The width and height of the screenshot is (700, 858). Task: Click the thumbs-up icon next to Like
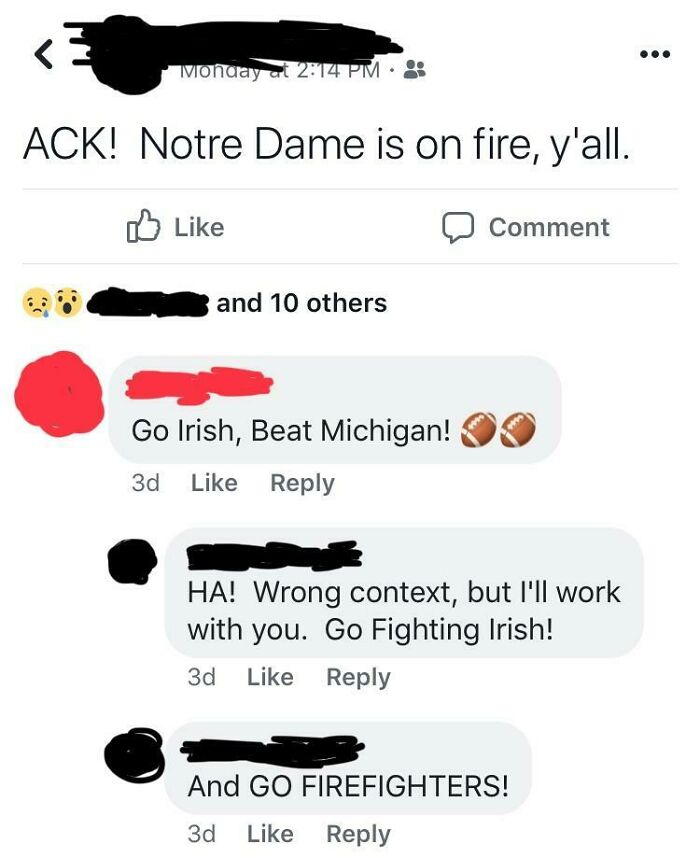tap(142, 226)
